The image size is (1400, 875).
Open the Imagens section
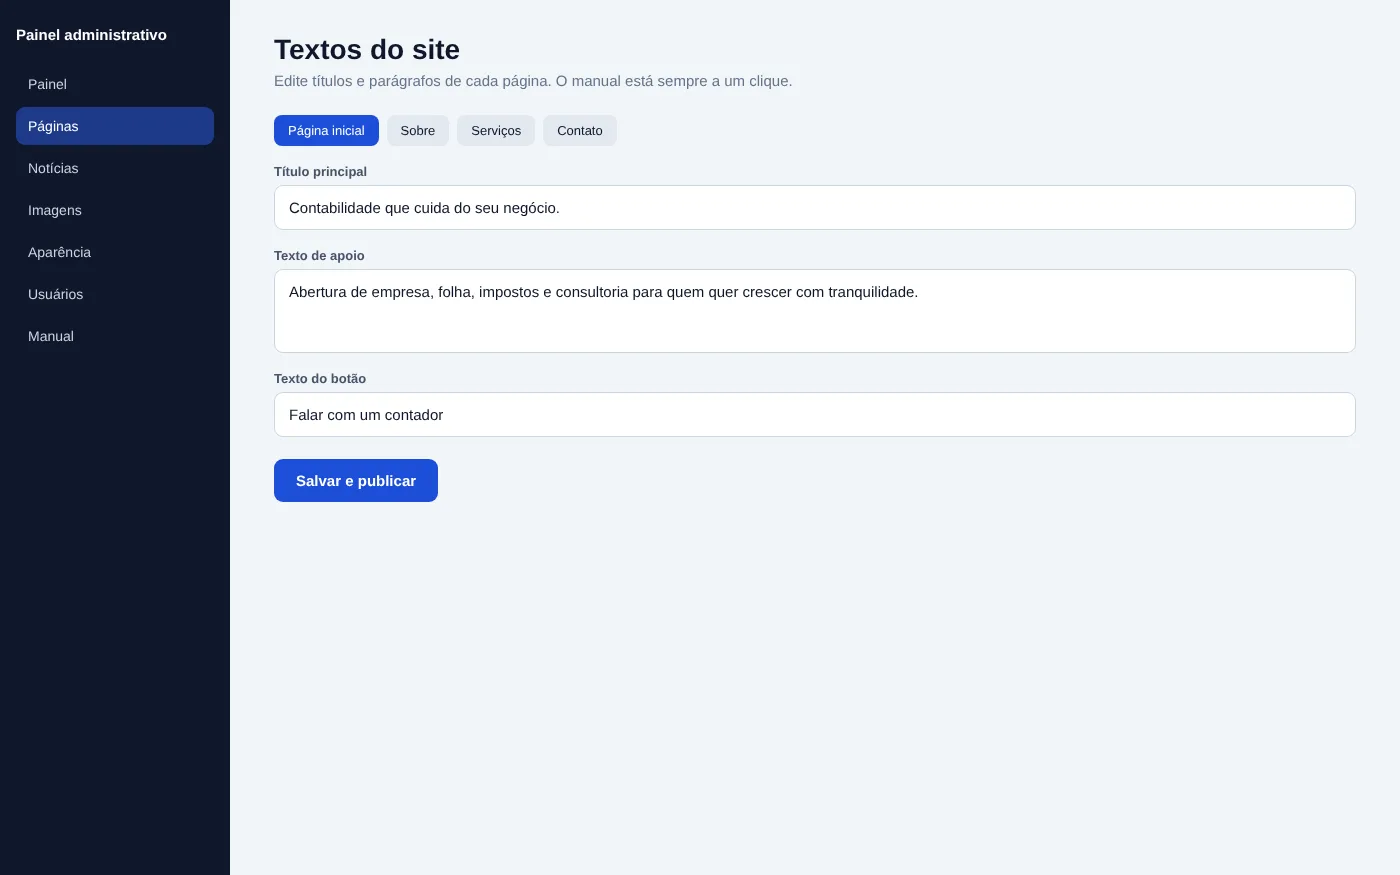(115, 210)
